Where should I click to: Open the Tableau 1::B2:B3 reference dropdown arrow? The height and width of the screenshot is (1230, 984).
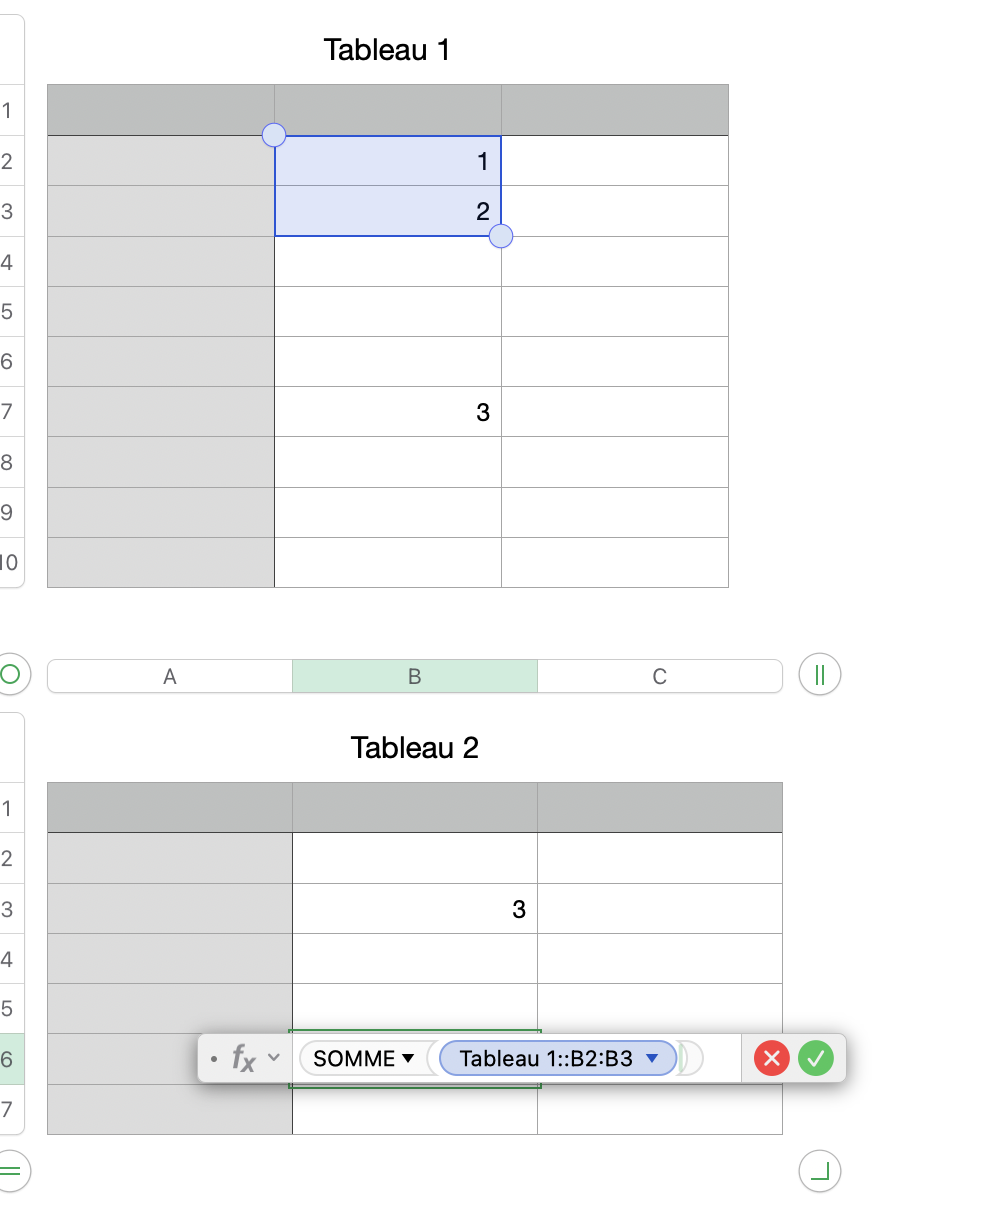click(x=652, y=1058)
